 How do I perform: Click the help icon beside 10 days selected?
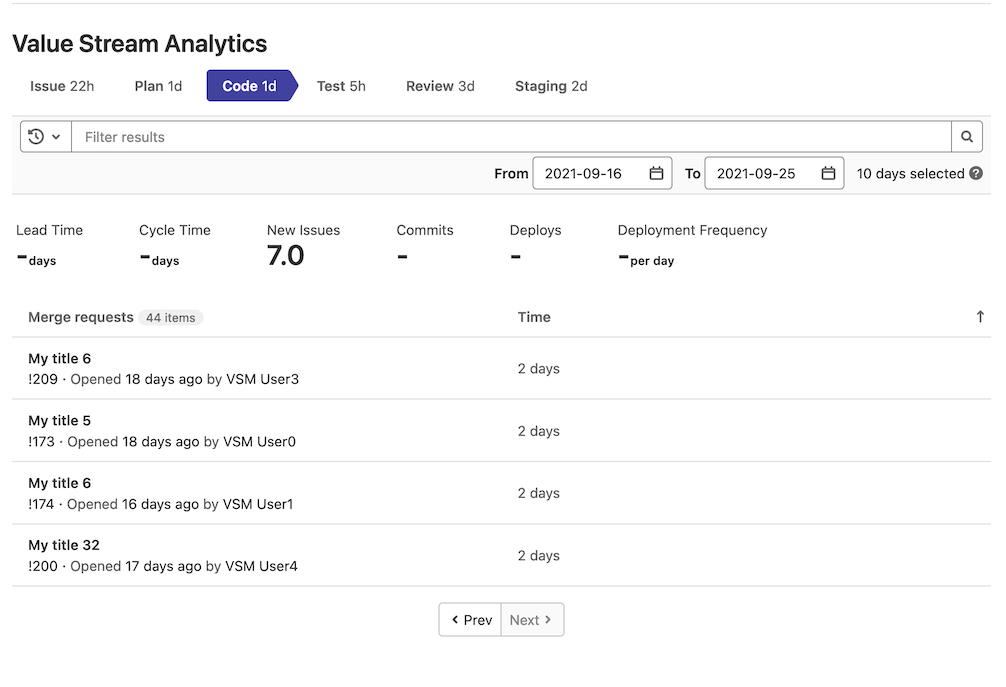975,172
